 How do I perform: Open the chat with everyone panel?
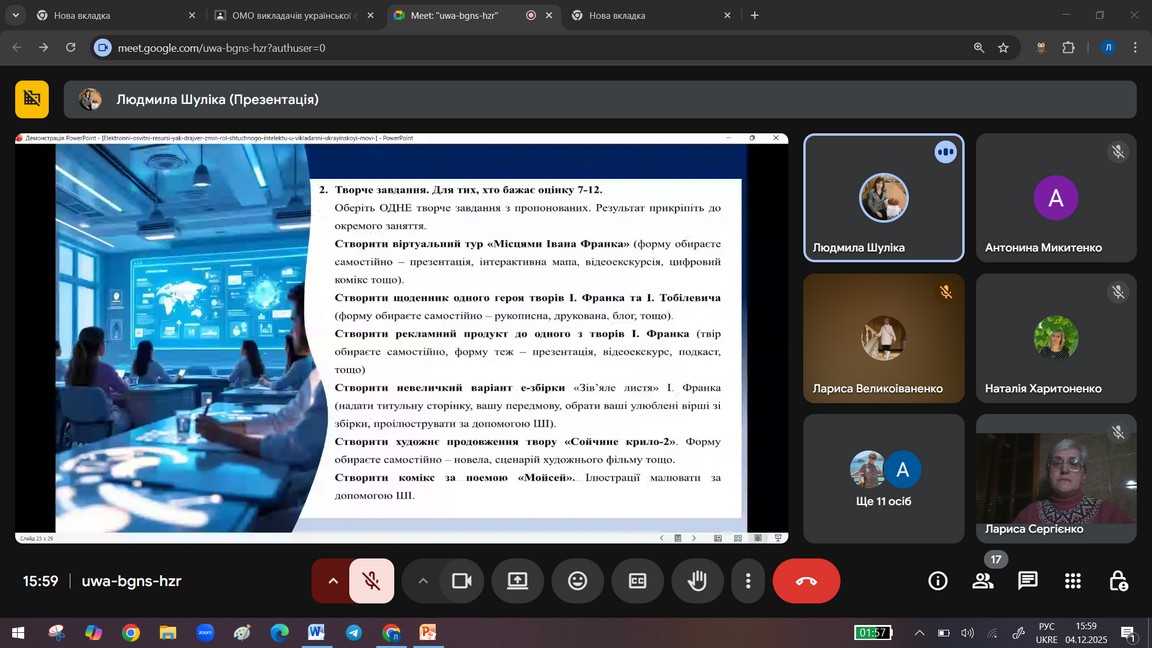click(x=1027, y=581)
